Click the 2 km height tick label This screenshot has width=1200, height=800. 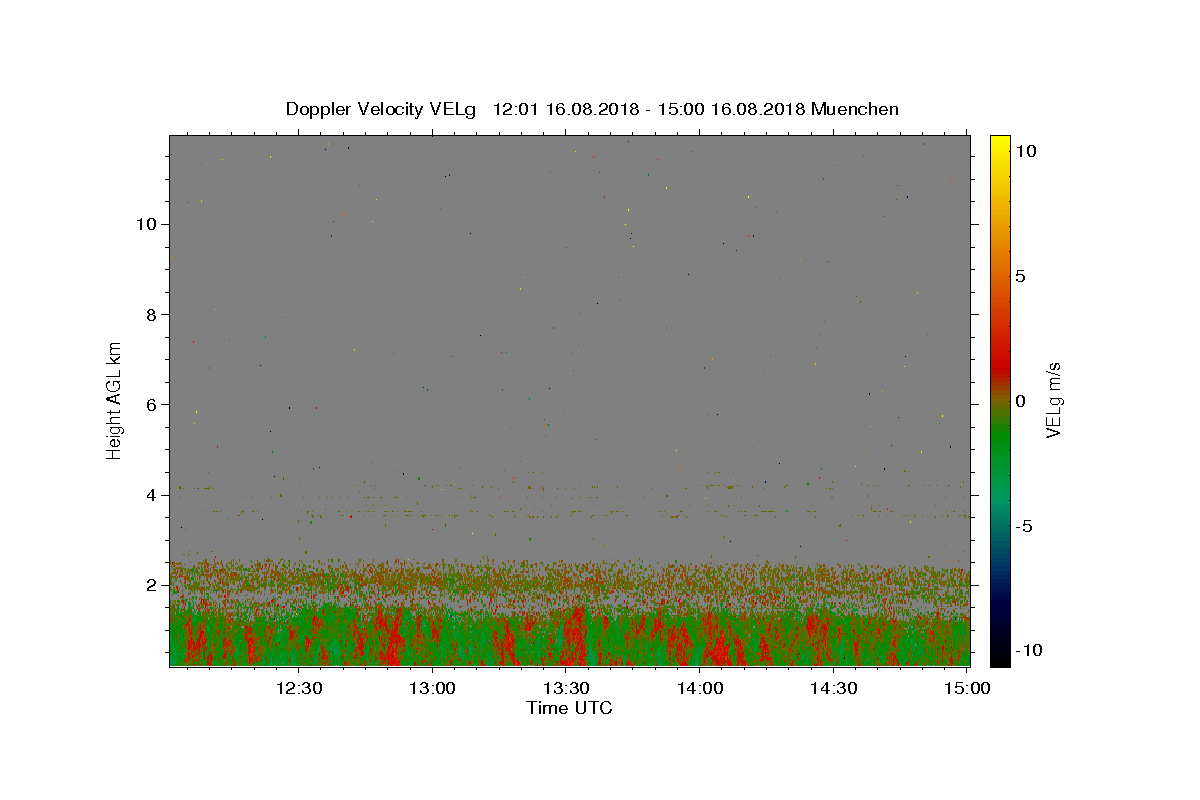pyautogui.click(x=152, y=585)
